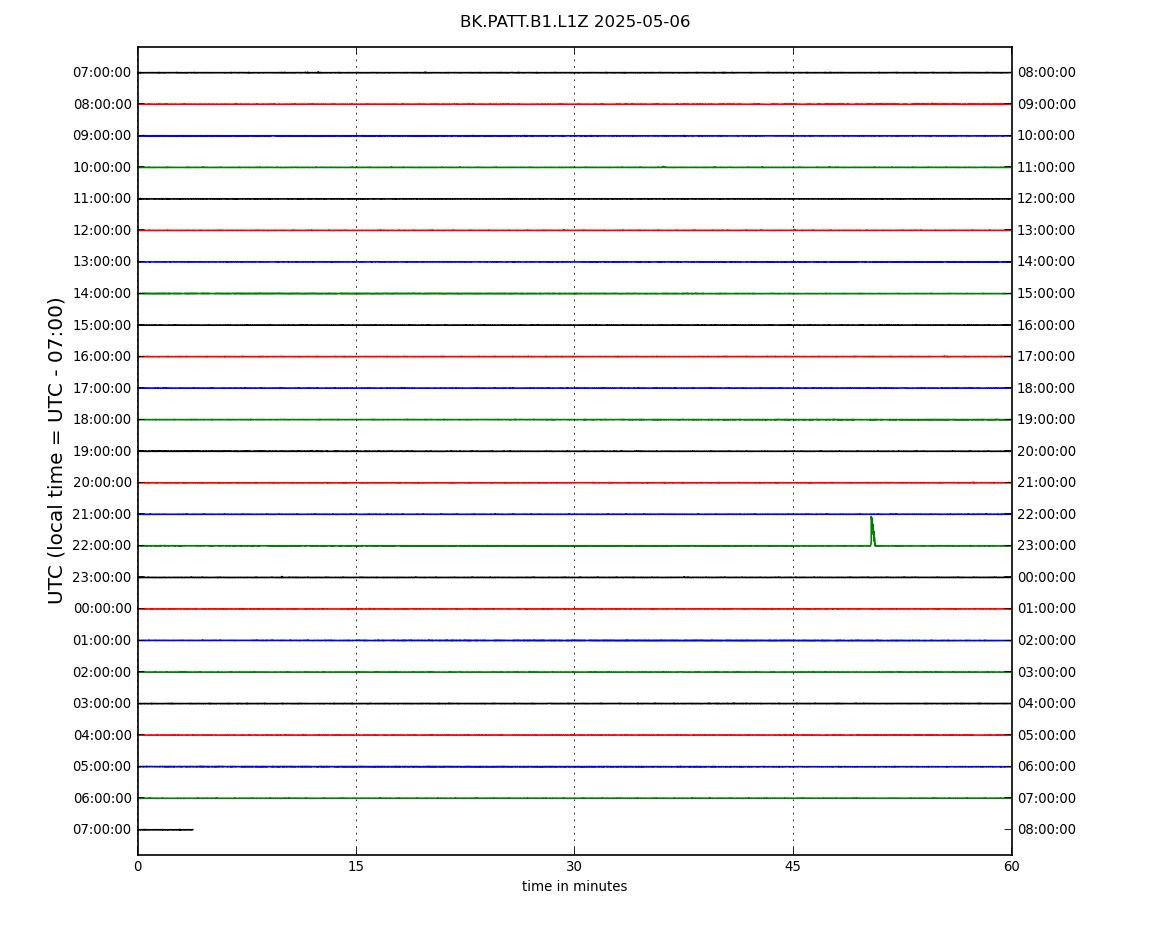1150x950 pixels.
Task: Click right-axis end time 23:00:00
Action: (x=1047, y=546)
